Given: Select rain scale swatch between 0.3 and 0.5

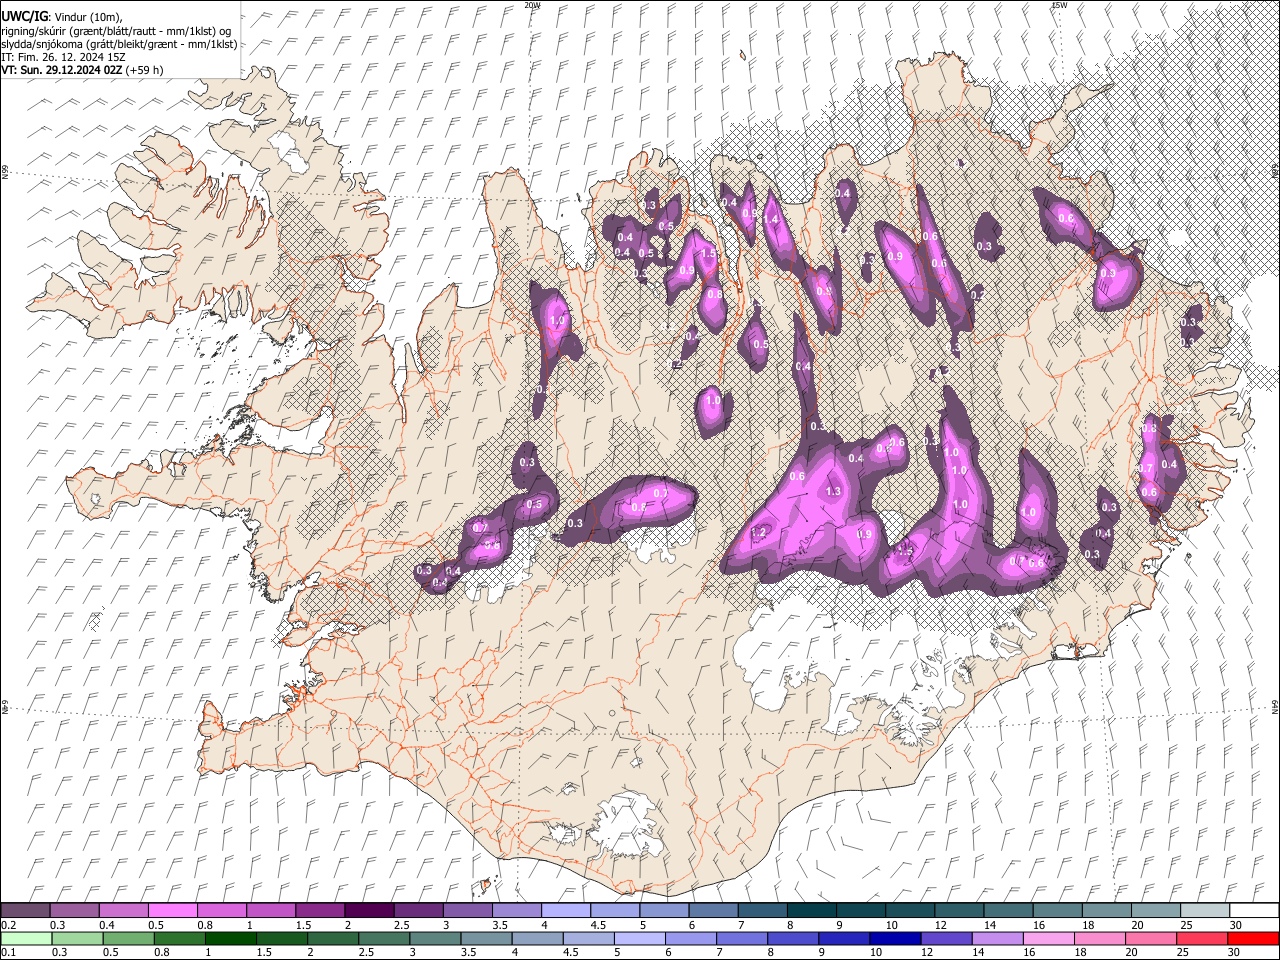Looking at the screenshot, I should 77,938.
